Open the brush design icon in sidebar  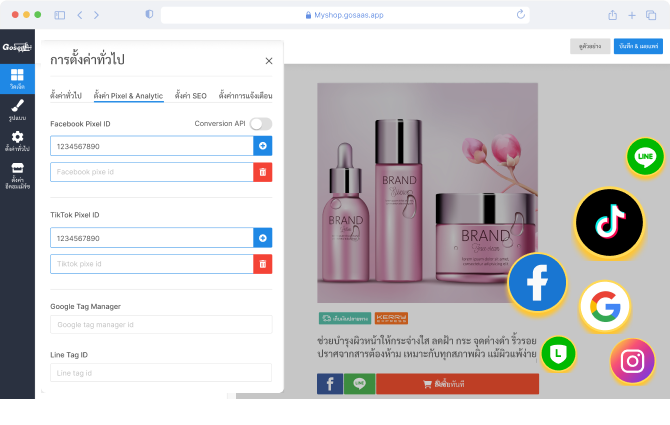(x=17, y=110)
